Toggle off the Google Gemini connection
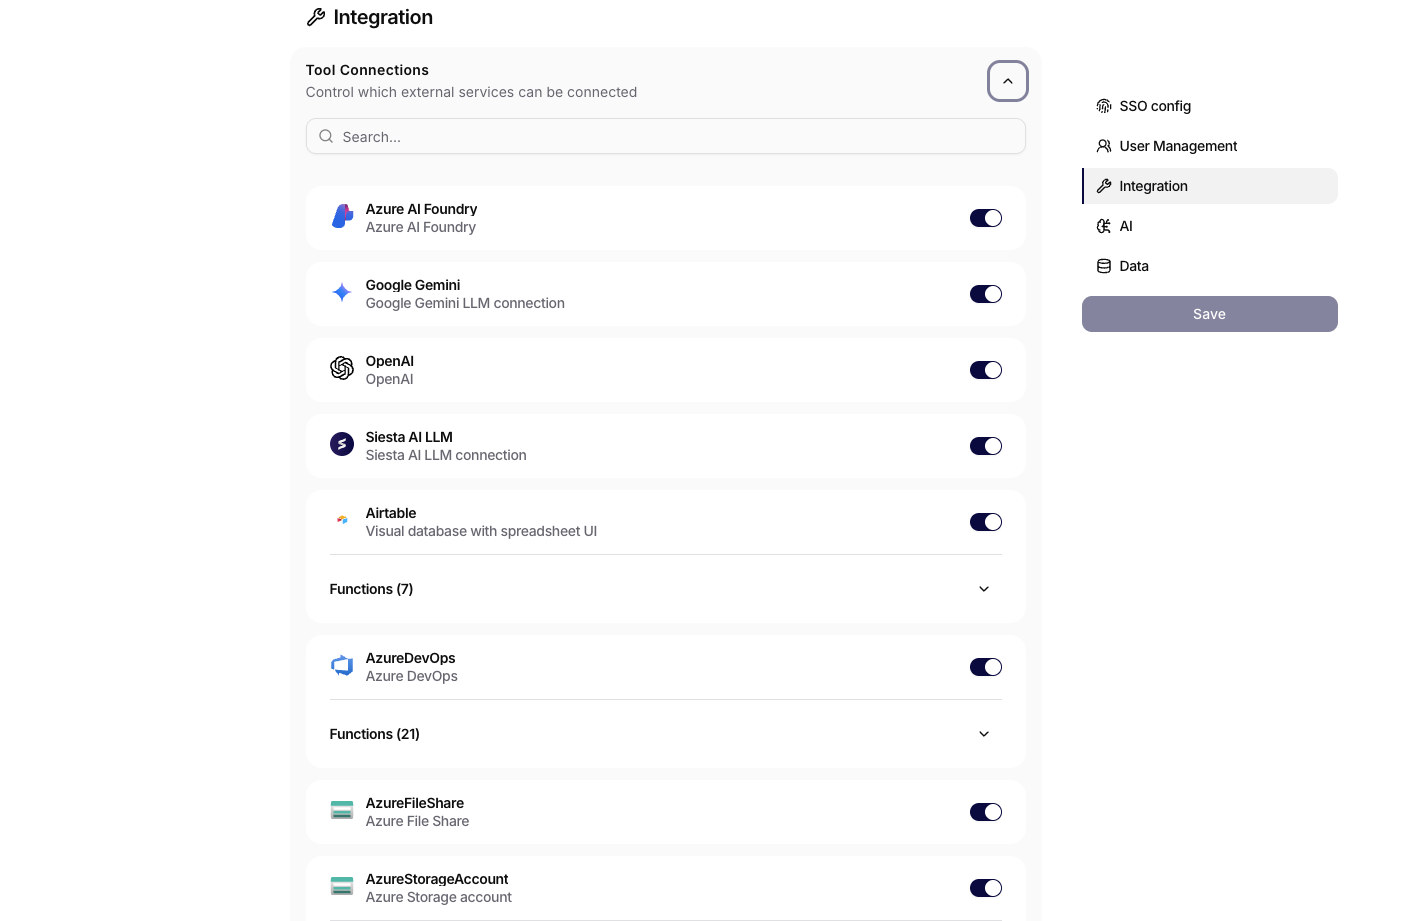Screen dimensions: 1404x921 (x=986, y=294)
